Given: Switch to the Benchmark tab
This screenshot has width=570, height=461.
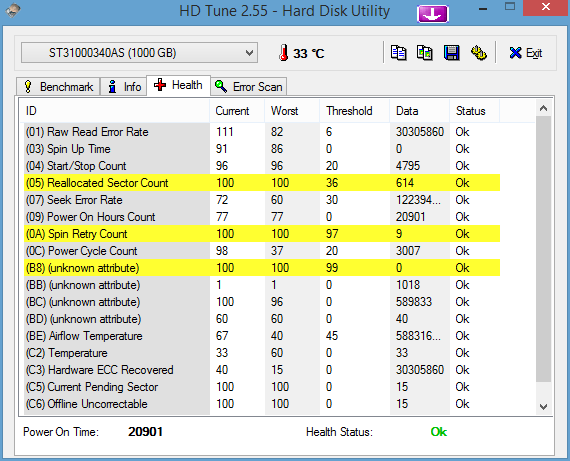Looking at the screenshot, I should tap(58, 87).
